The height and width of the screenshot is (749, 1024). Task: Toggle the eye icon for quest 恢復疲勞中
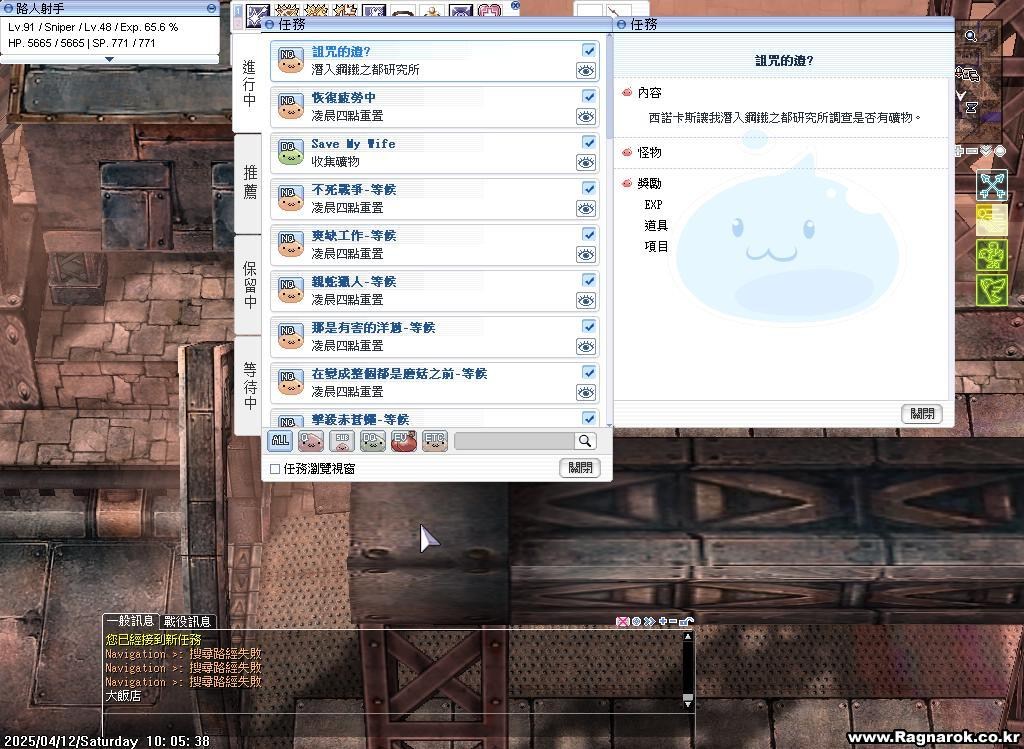pos(586,117)
